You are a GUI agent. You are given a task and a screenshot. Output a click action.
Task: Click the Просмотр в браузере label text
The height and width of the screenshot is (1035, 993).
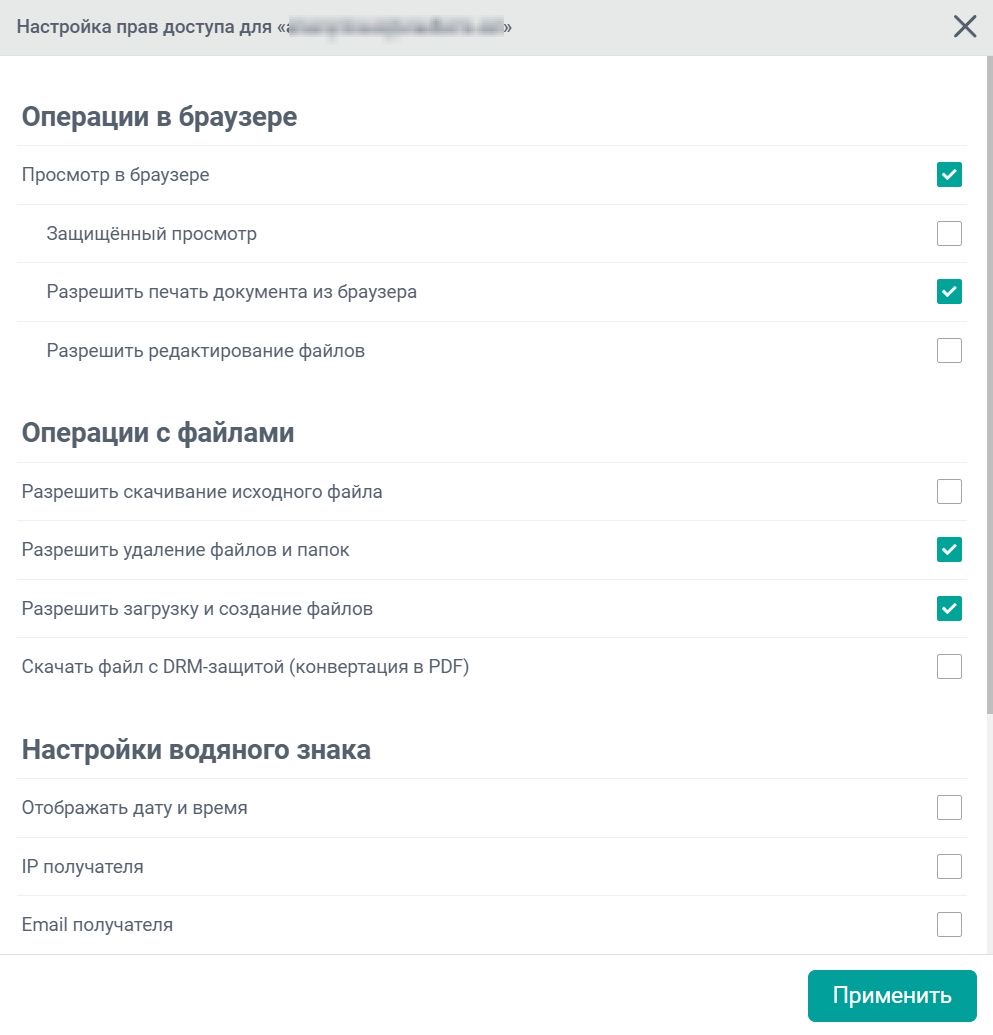[116, 175]
